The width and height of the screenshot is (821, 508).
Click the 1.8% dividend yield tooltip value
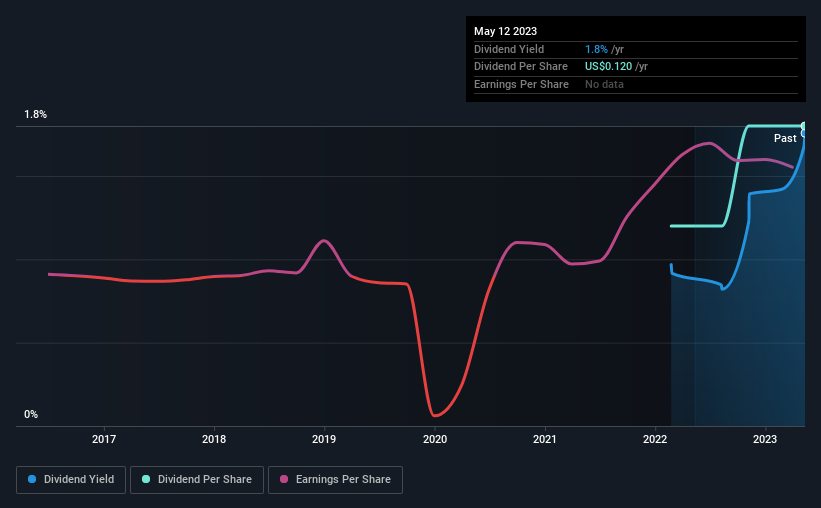point(596,49)
